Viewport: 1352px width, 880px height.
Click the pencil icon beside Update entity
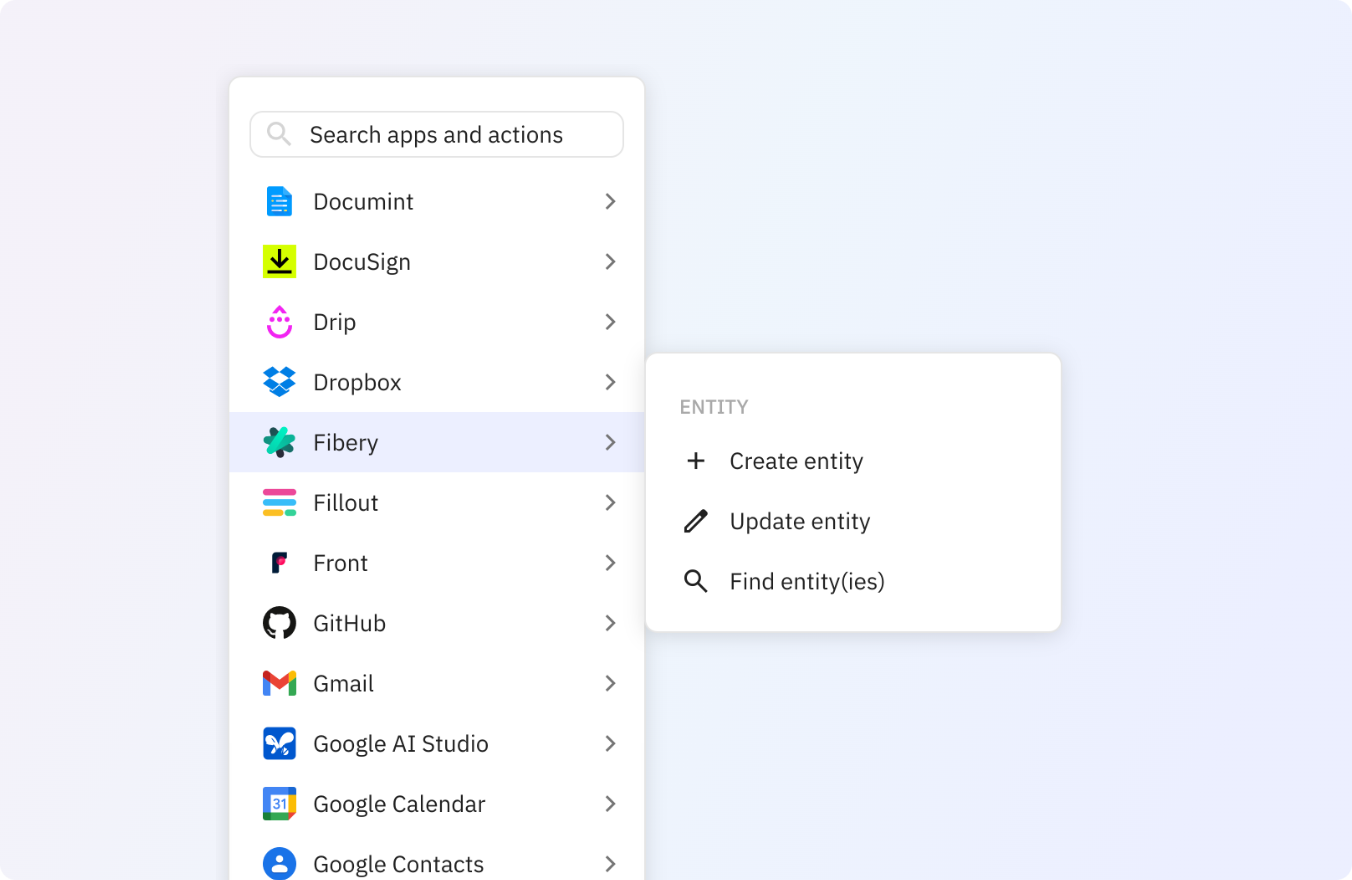(696, 521)
